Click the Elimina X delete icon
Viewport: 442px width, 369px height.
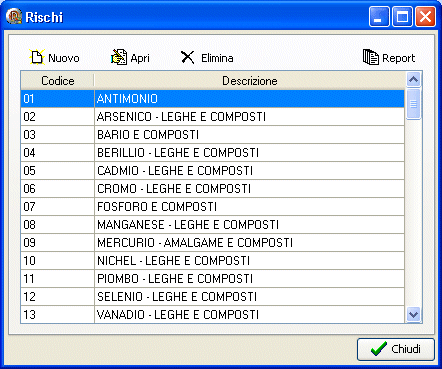point(188,57)
